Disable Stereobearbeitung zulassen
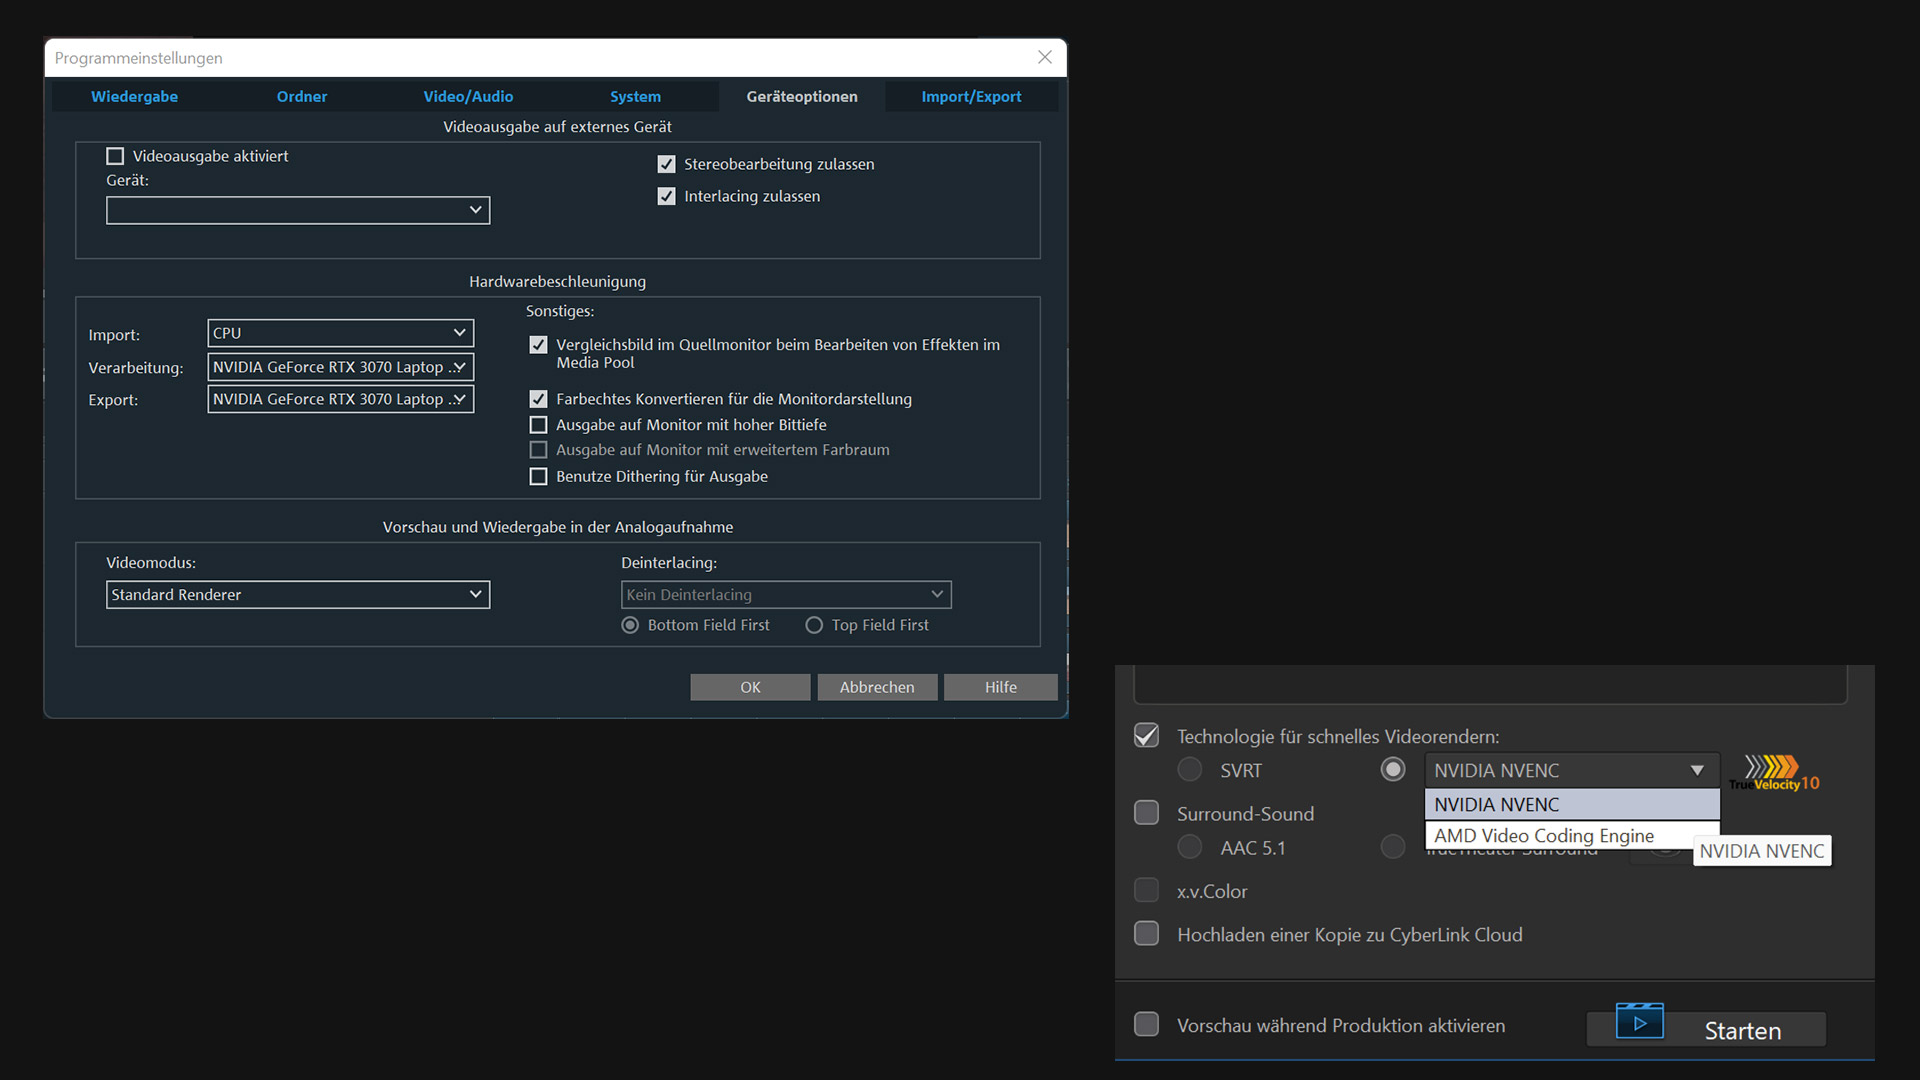 (x=667, y=164)
